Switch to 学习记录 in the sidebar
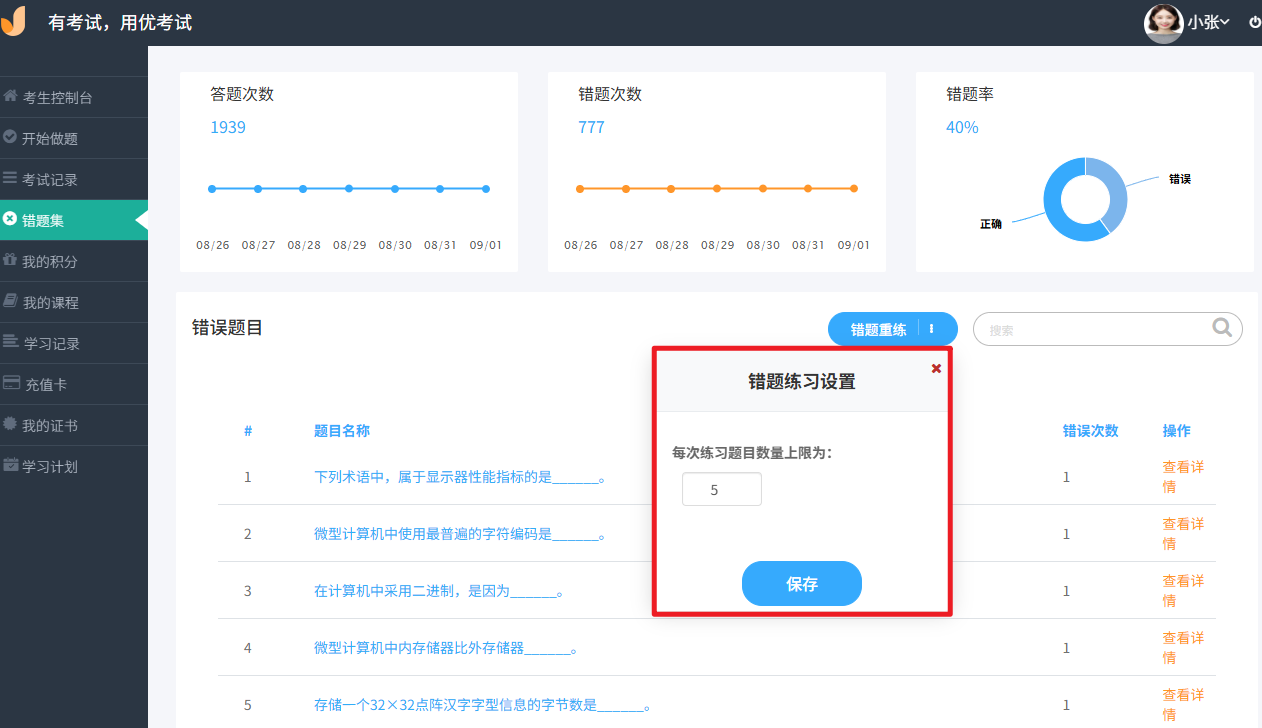 tap(11, 343)
